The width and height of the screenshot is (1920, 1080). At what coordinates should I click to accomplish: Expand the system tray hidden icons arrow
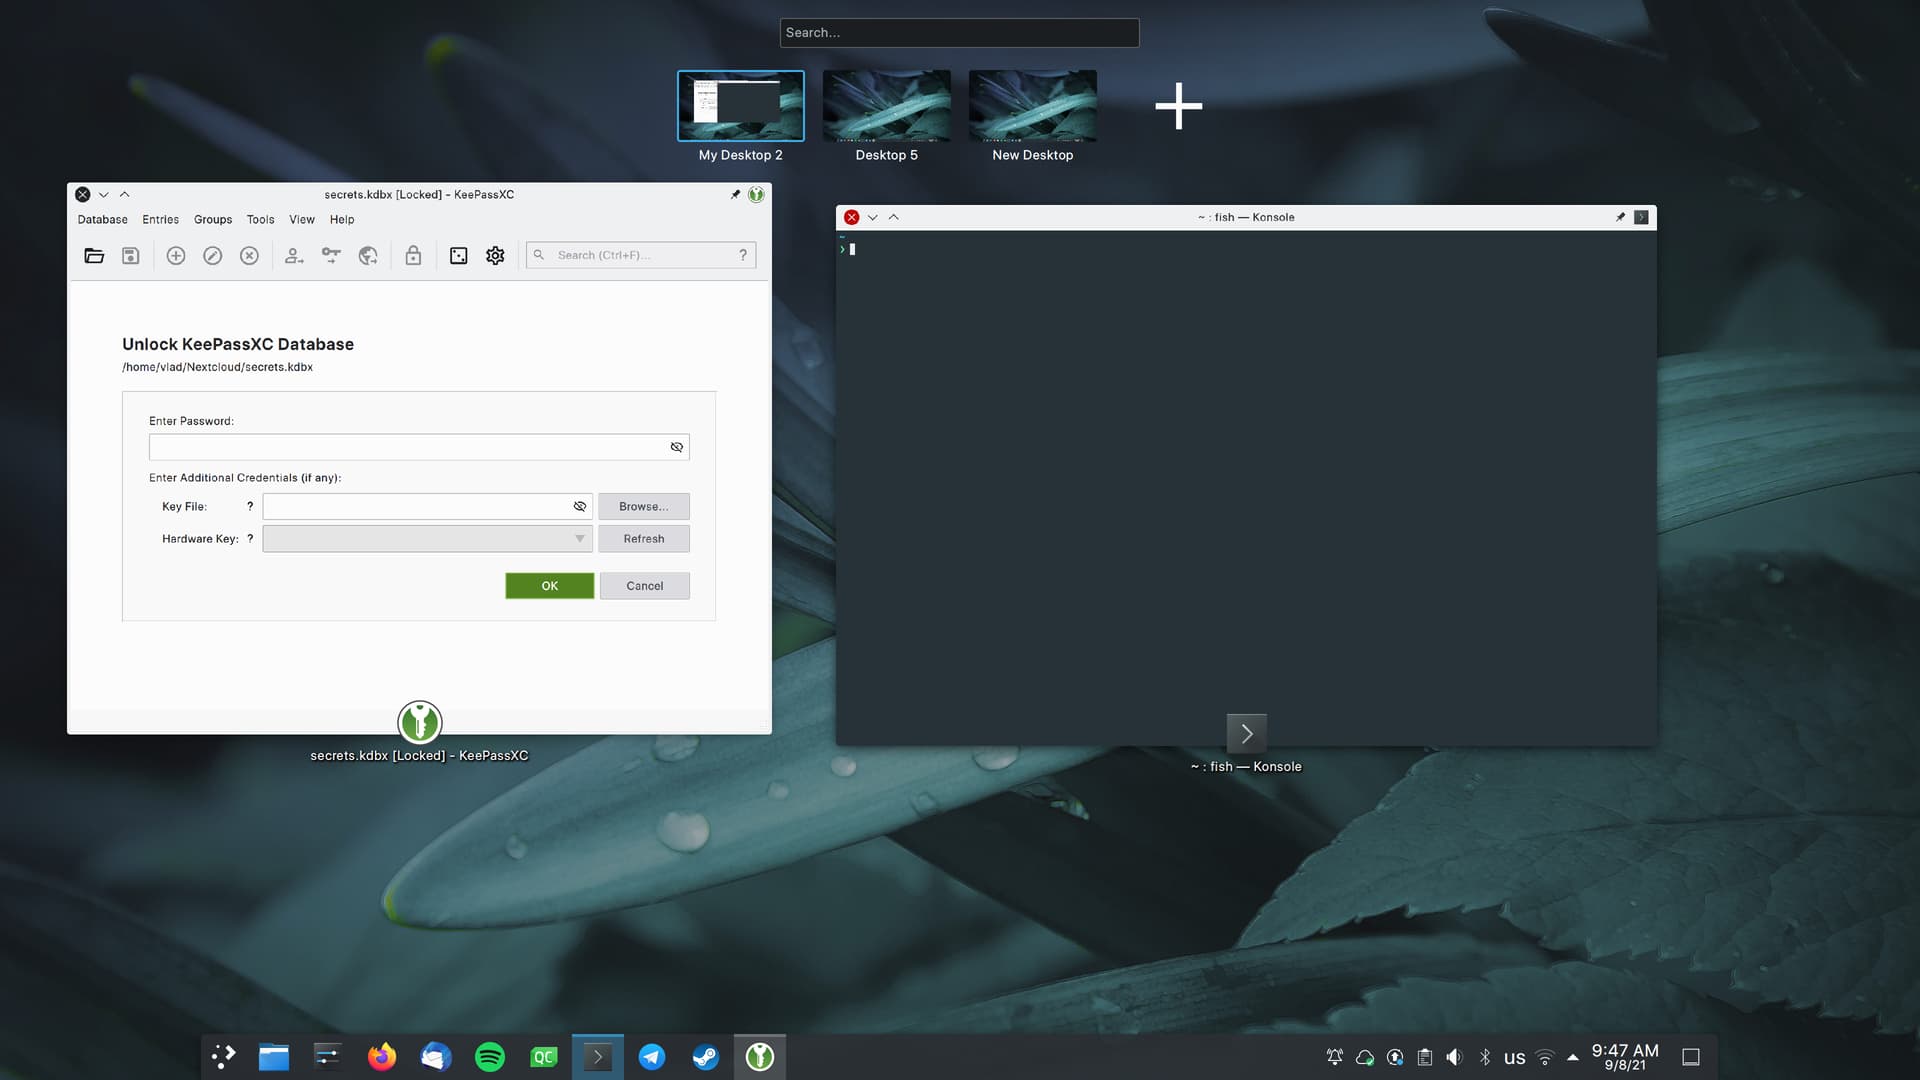1573,1057
